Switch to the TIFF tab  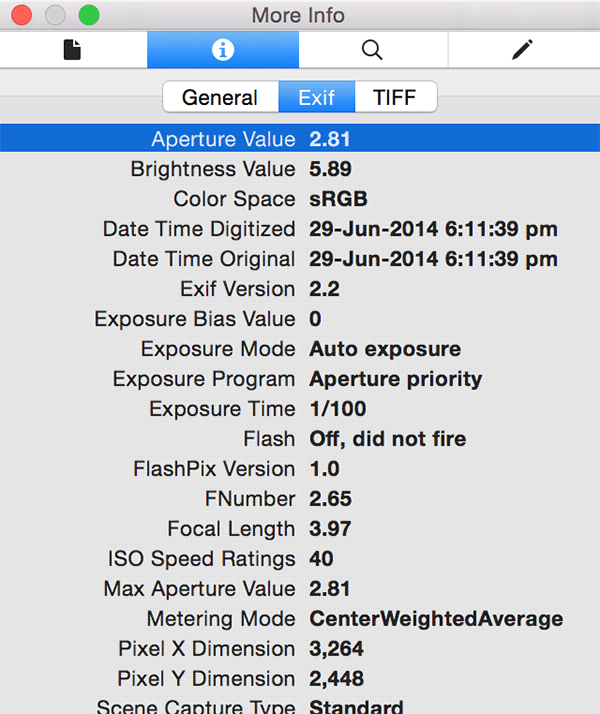(396, 98)
